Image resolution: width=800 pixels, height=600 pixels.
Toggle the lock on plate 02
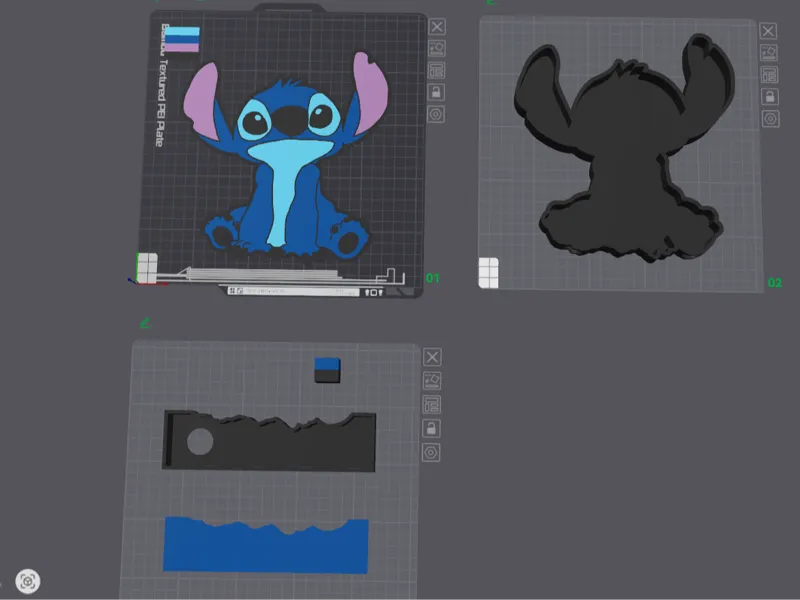(770, 96)
